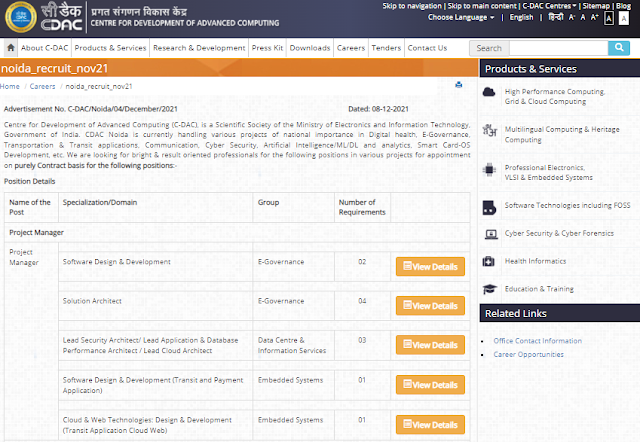Viewport: 640px width, 442px height.
Task: View Details for Transit and Payment Application row
Action: (430, 384)
